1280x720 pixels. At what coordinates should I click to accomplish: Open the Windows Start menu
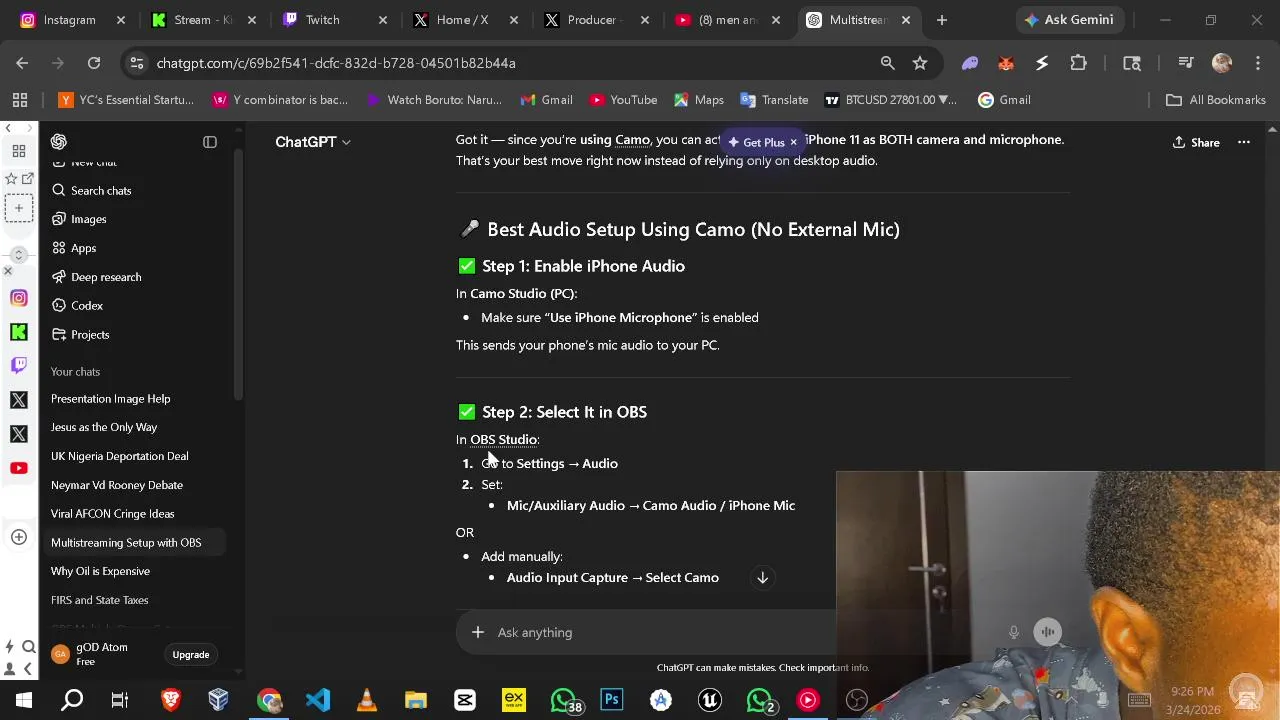23,700
